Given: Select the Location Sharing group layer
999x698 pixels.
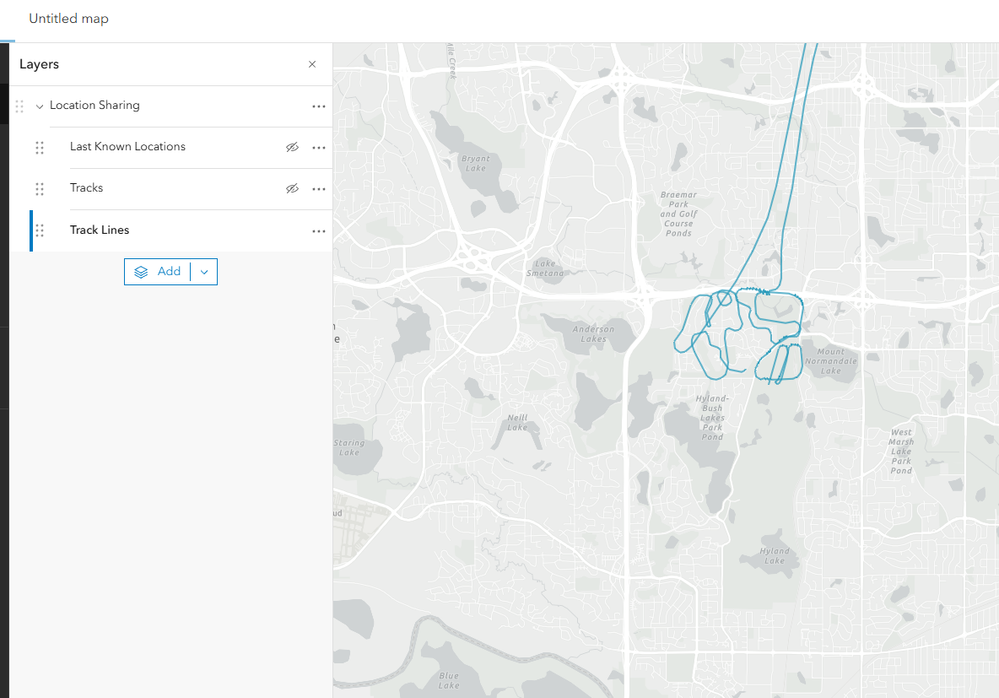Looking at the screenshot, I should 94,105.
